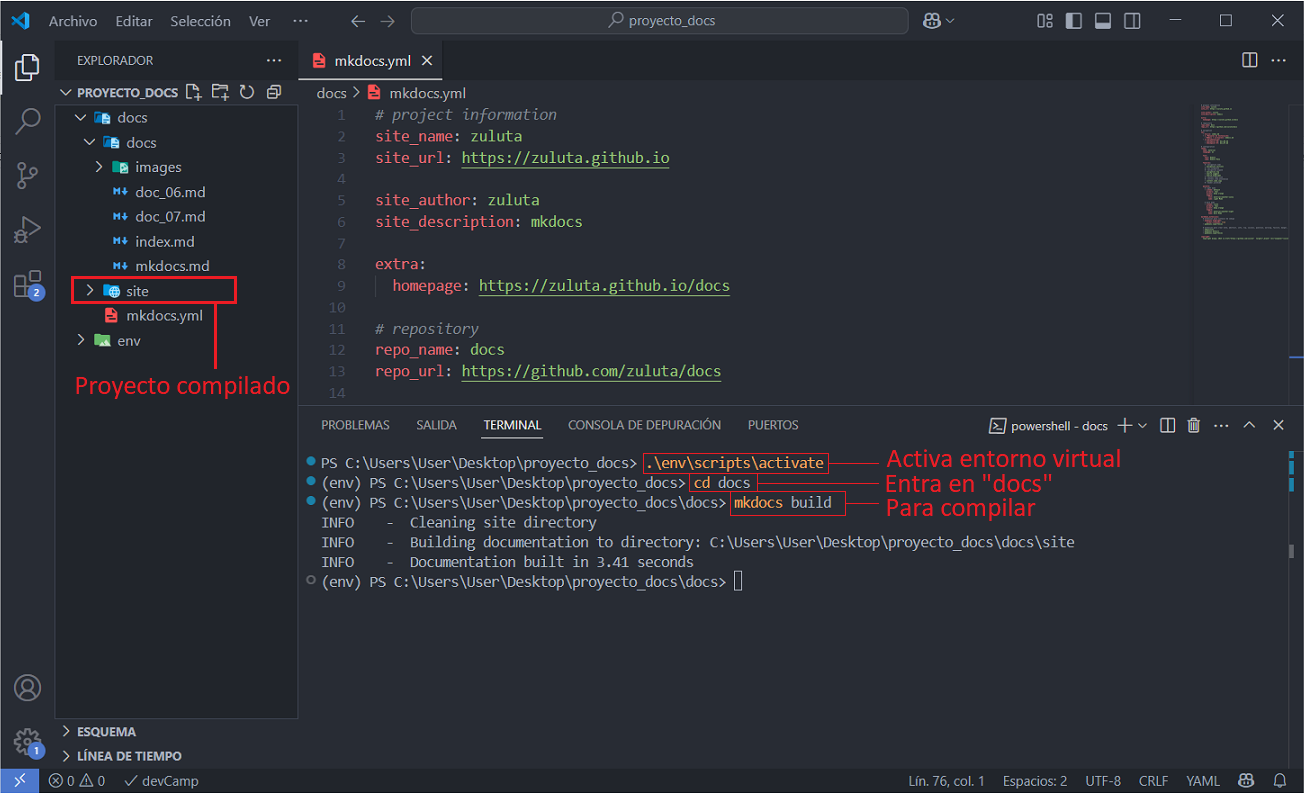Collapse all folders in Explorer
The height and width of the screenshot is (793, 1304).
pyautogui.click(x=274, y=92)
